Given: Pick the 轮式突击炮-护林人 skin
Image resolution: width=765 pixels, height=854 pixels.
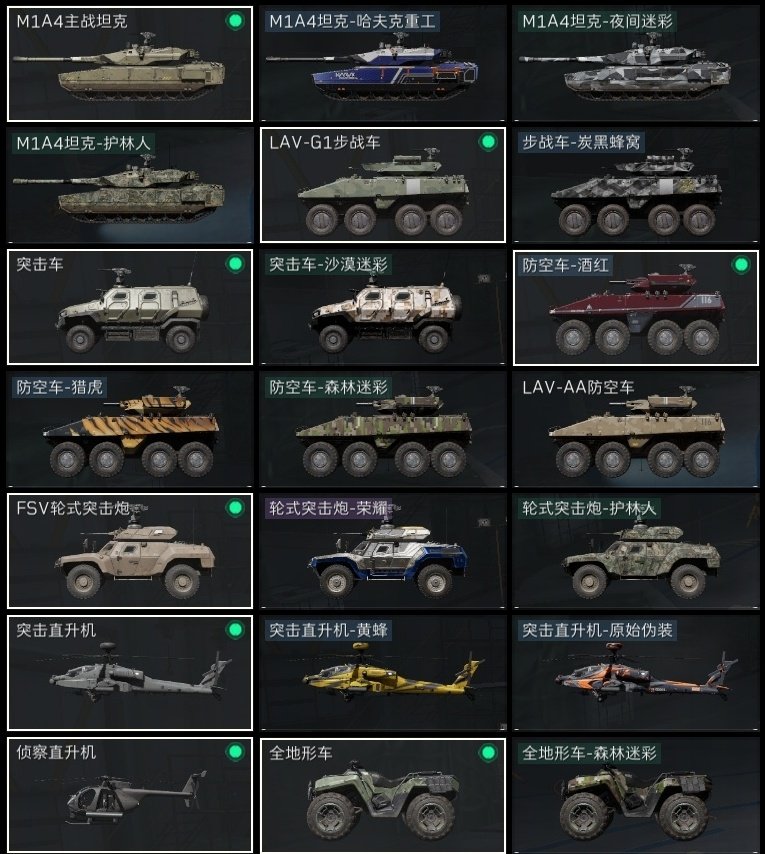Looking at the screenshot, I should pos(636,551).
